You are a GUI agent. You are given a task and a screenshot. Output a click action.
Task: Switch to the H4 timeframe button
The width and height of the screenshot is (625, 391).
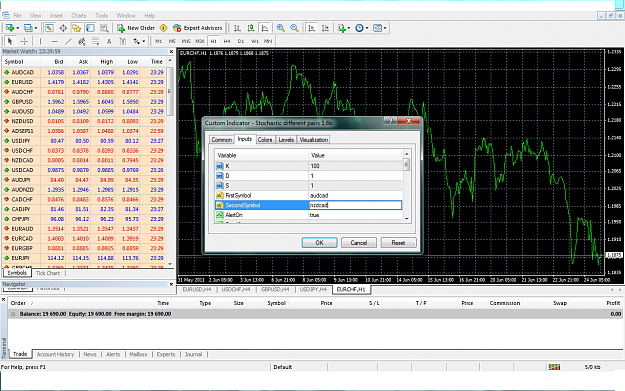(x=227, y=41)
